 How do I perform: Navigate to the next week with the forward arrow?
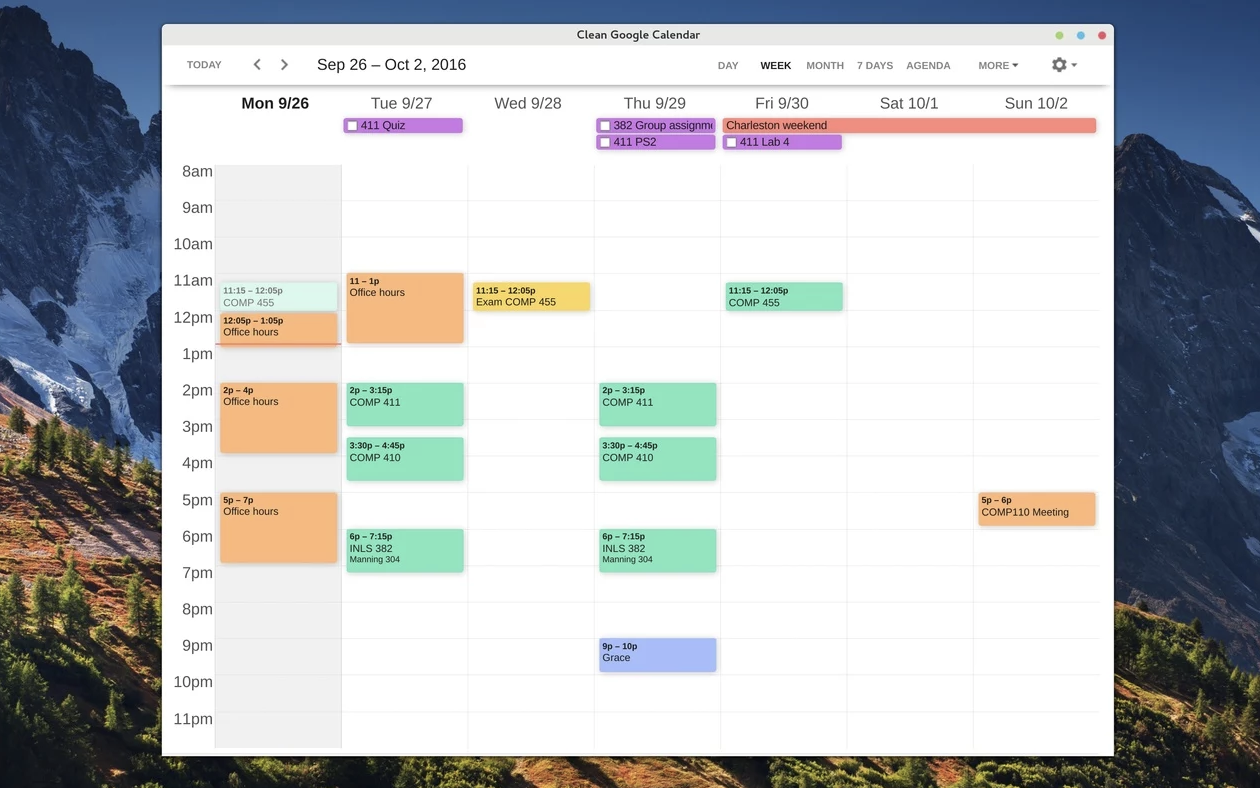pos(284,63)
